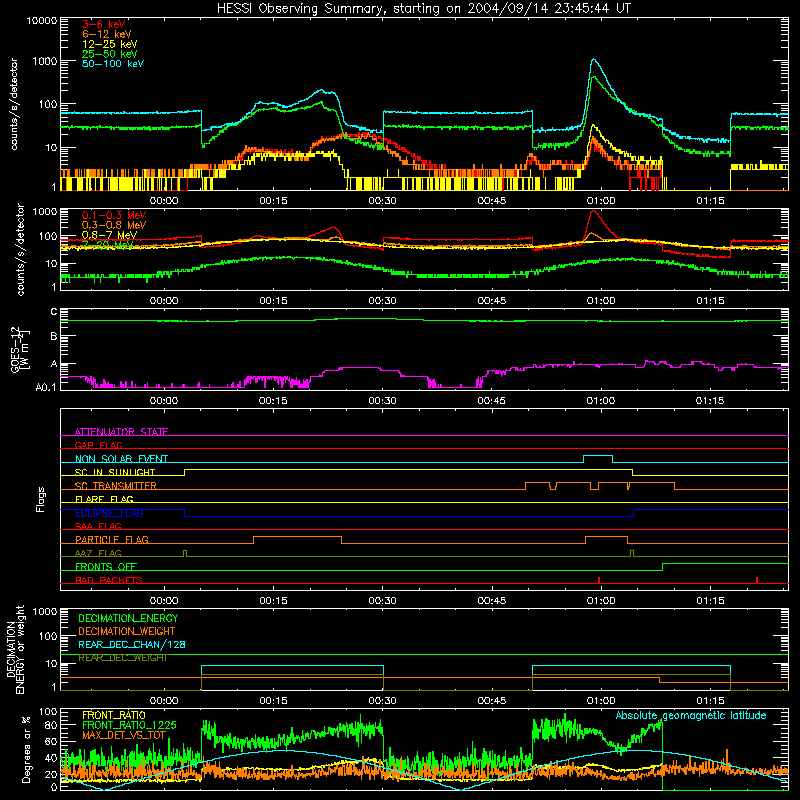
Task: Click the REAR_DEC_CHAN/128 legend label
Action: (x=132, y=644)
